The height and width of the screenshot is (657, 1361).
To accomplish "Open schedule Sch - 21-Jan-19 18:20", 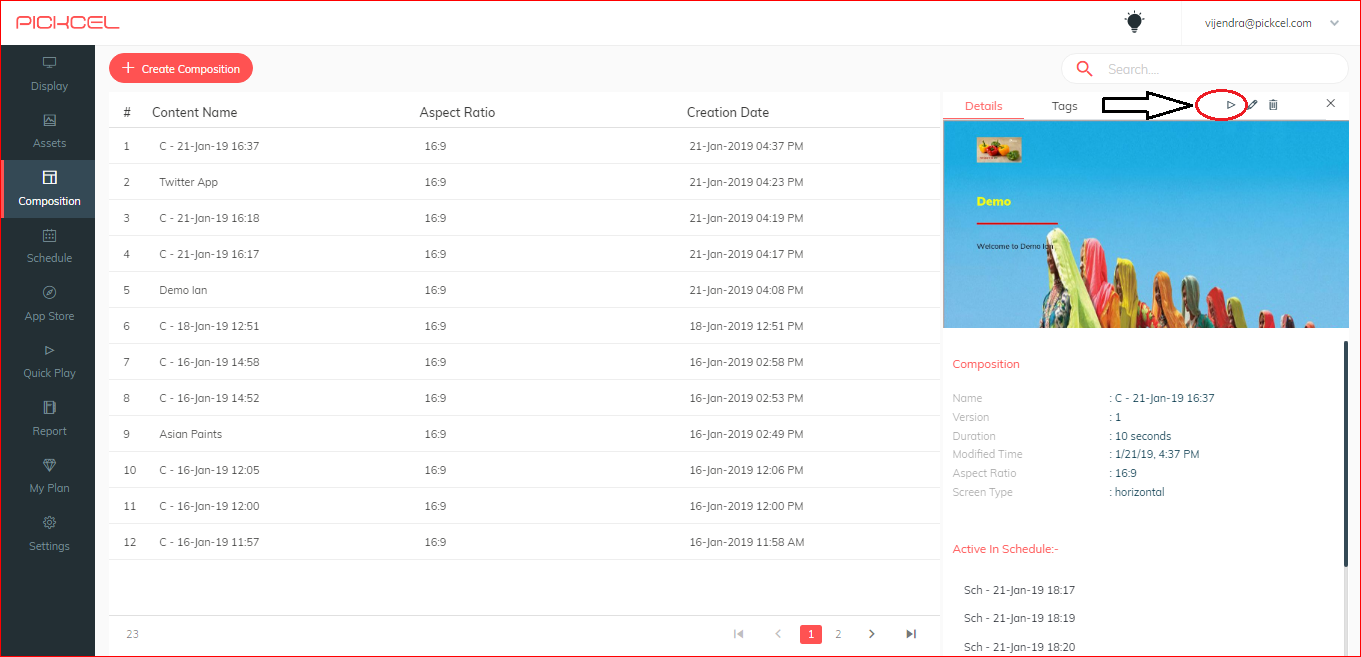I will point(1019,647).
